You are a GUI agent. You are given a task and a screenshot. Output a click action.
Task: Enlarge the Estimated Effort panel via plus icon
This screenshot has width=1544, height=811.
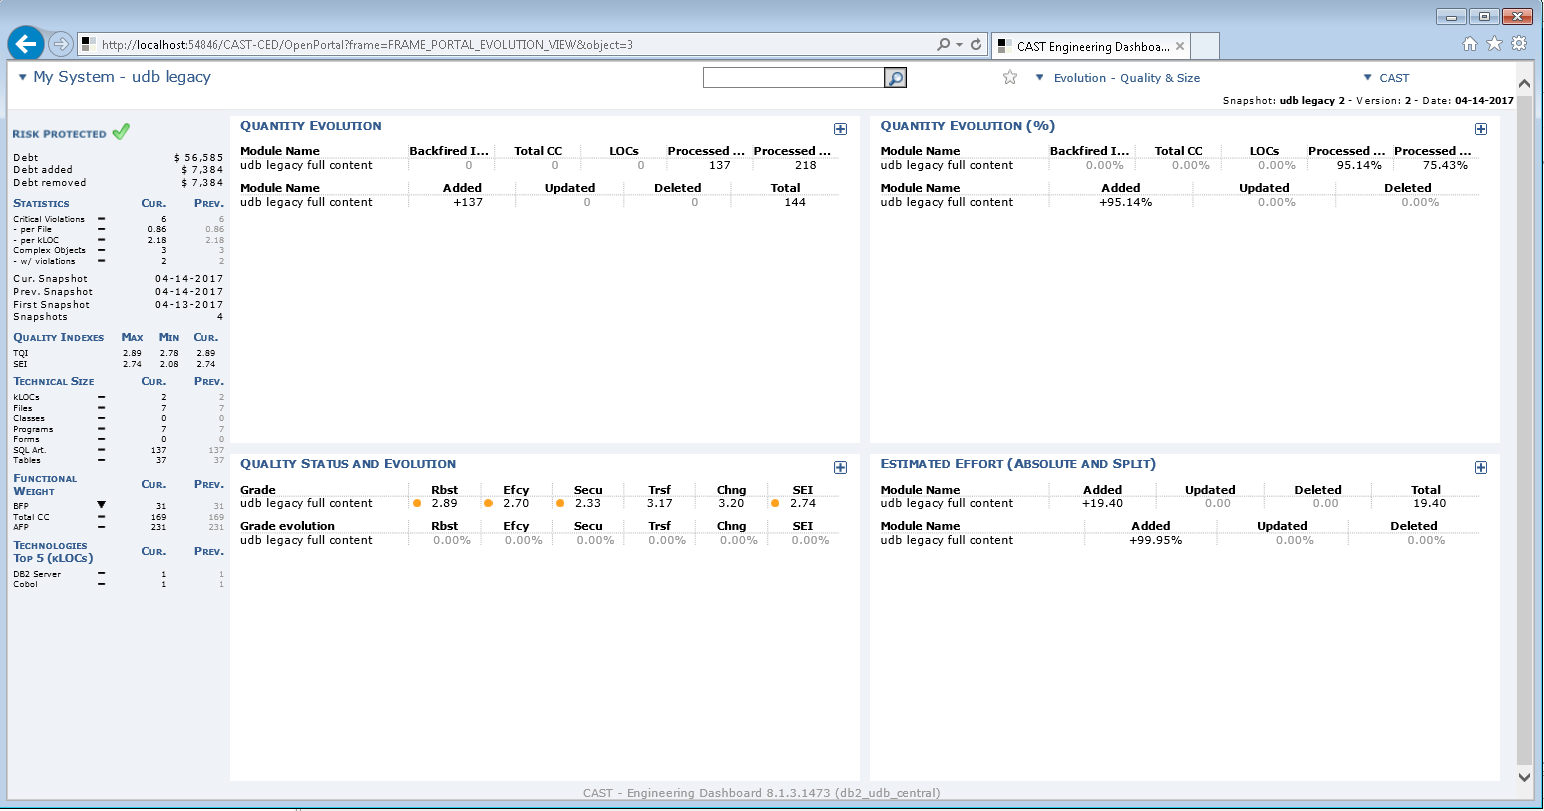pyautogui.click(x=1480, y=467)
